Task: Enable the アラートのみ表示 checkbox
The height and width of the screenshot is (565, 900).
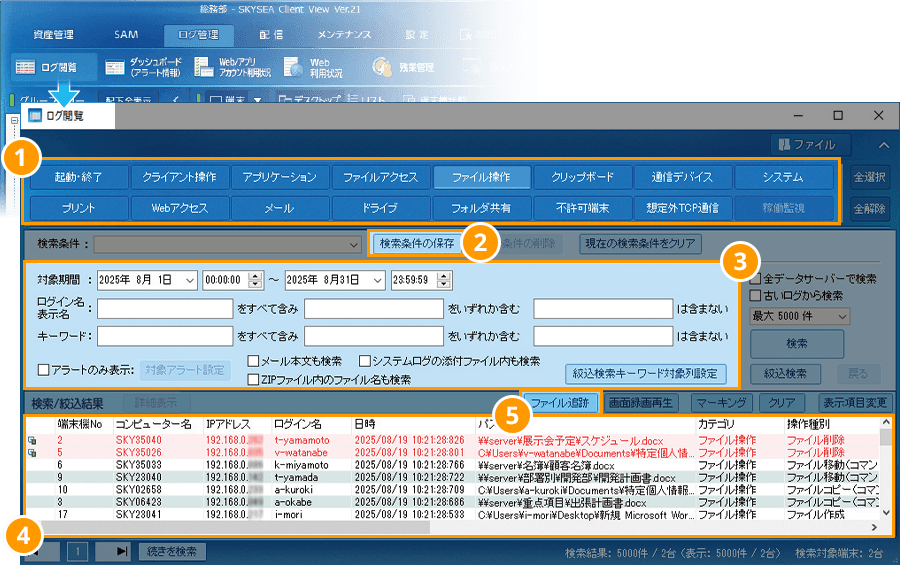Action: tap(43, 370)
